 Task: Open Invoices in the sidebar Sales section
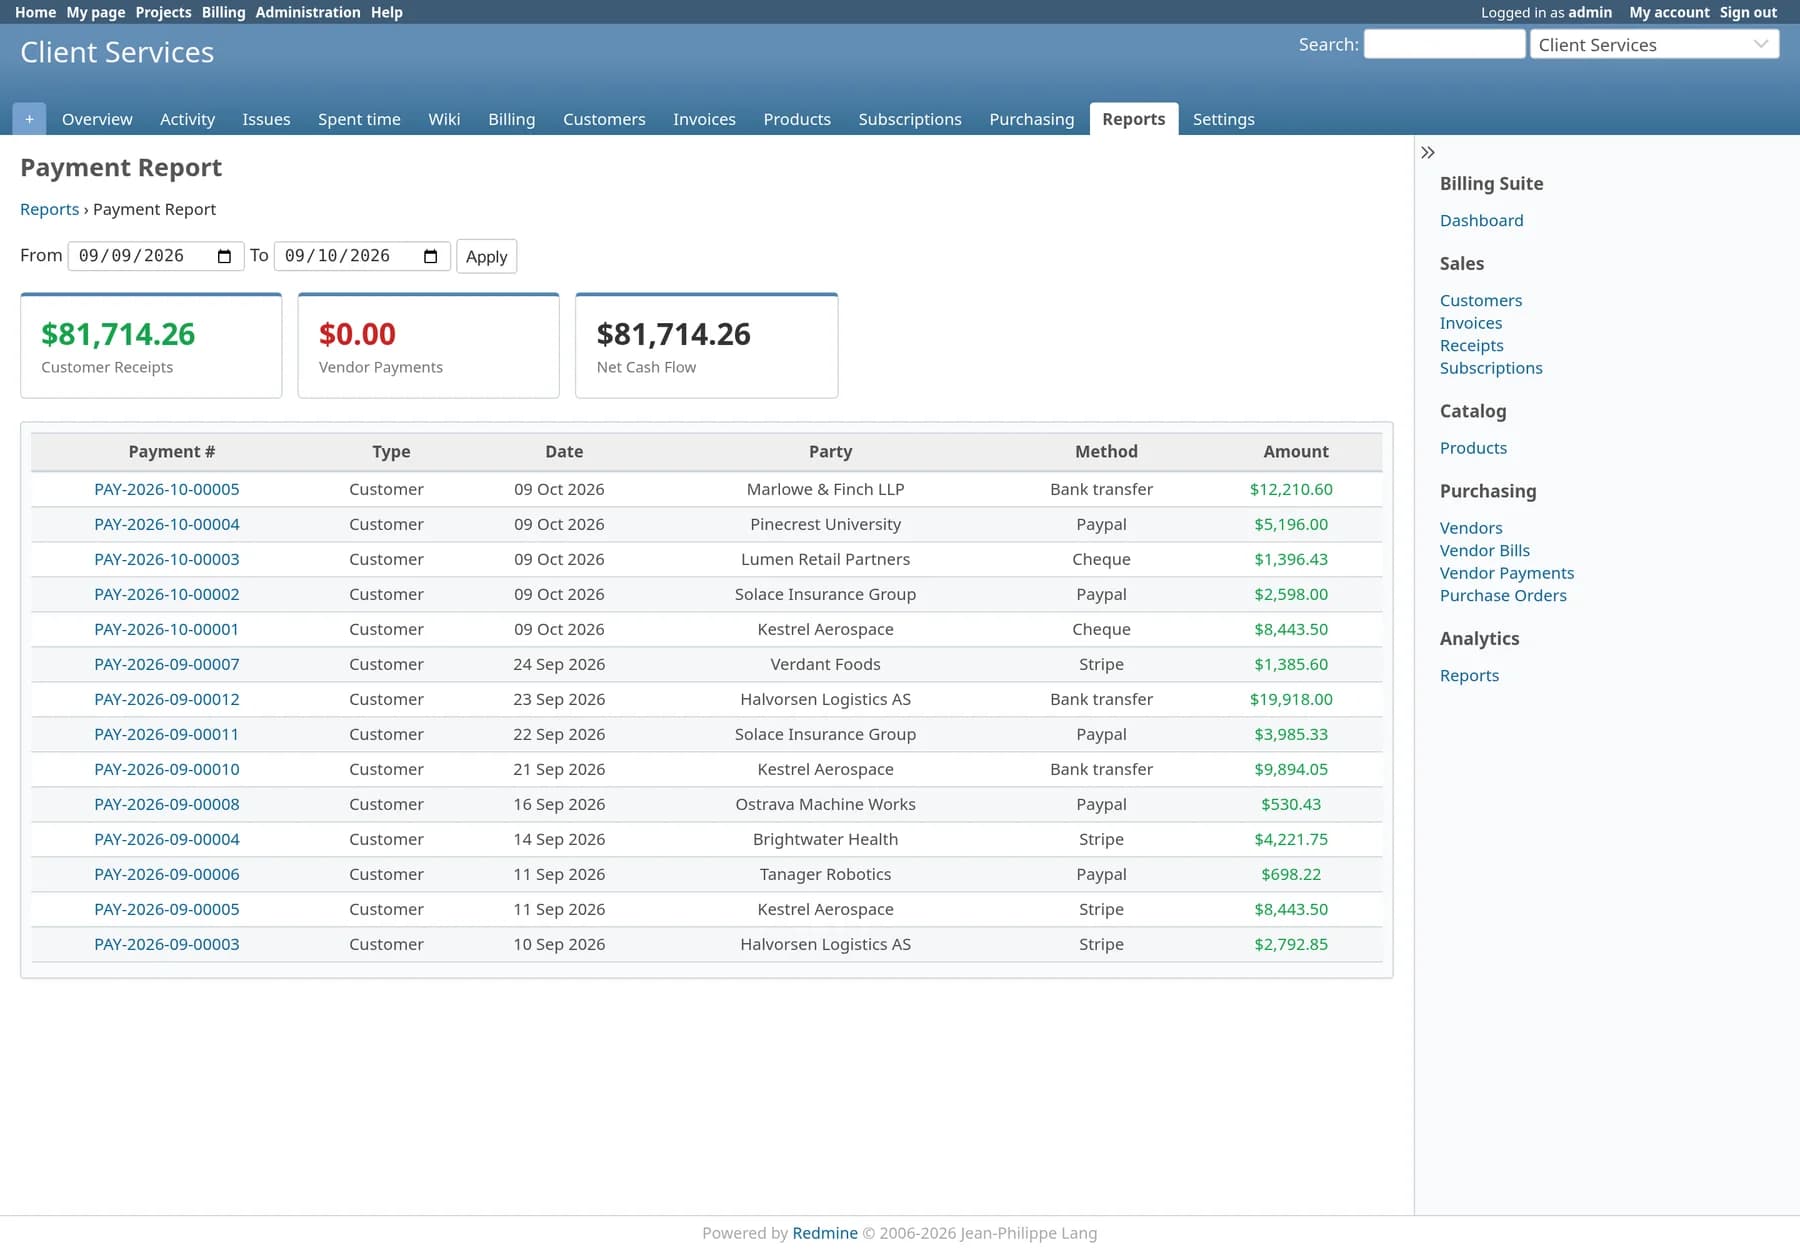point(1470,323)
